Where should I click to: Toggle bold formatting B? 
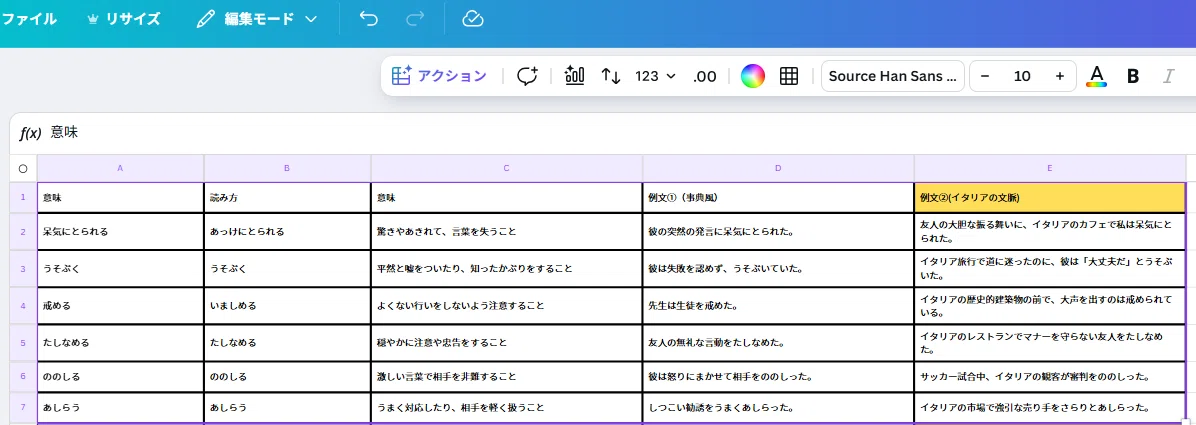[1133, 76]
